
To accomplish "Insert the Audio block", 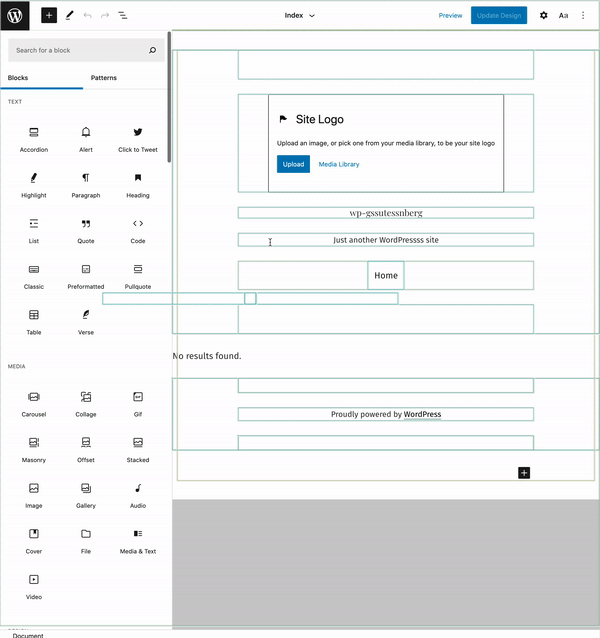I will (x=138, y=495).
